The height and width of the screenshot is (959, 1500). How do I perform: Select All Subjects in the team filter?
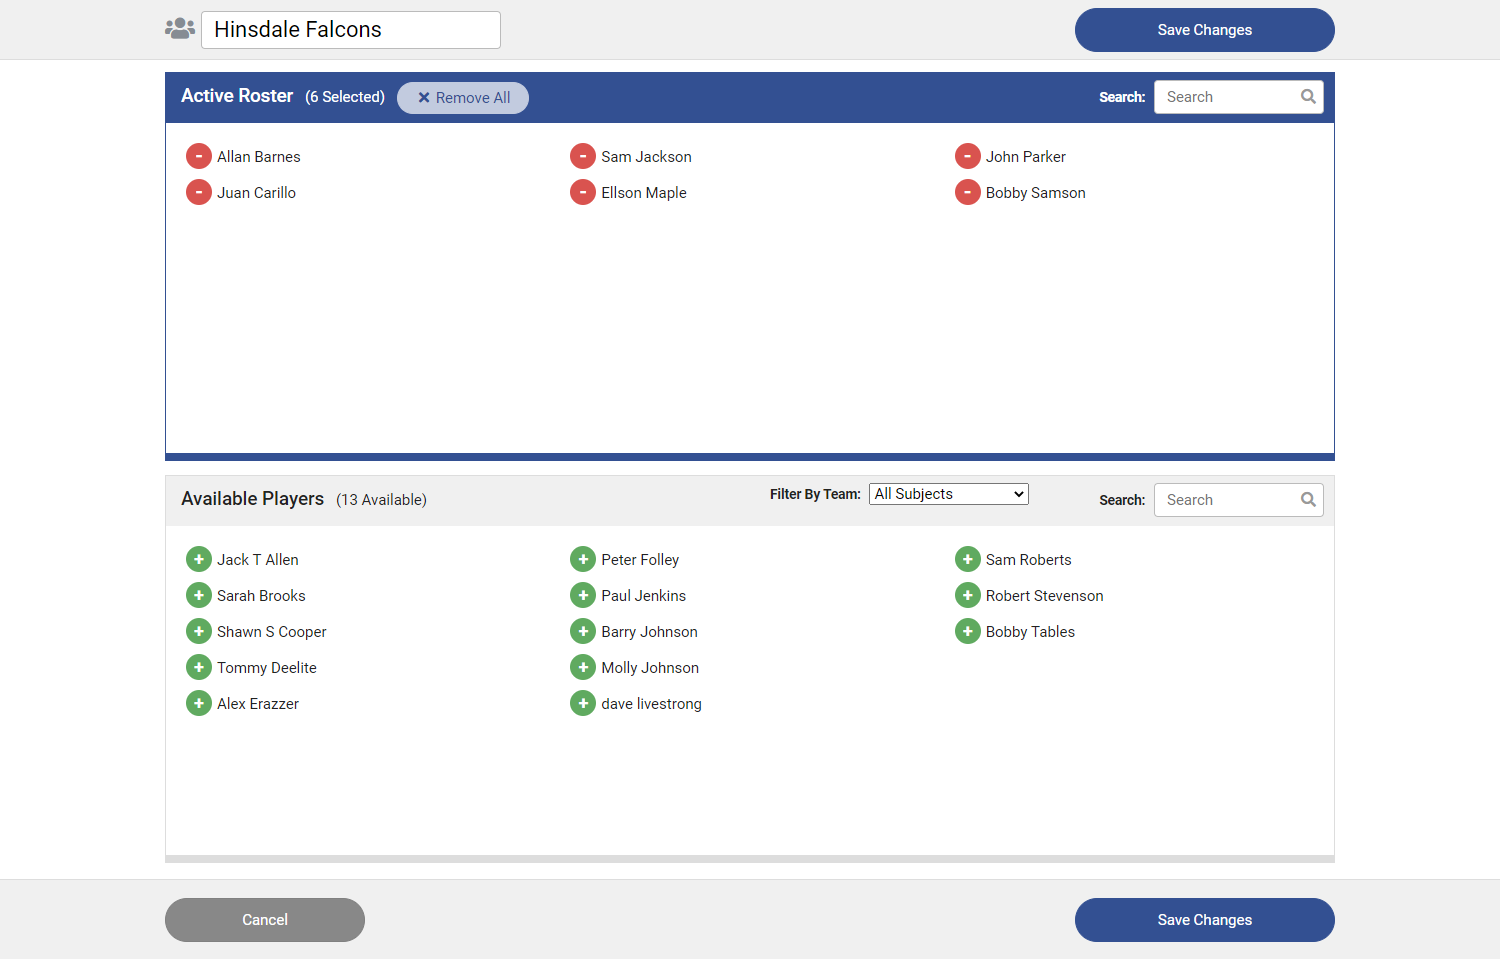[x=948, y=493]
